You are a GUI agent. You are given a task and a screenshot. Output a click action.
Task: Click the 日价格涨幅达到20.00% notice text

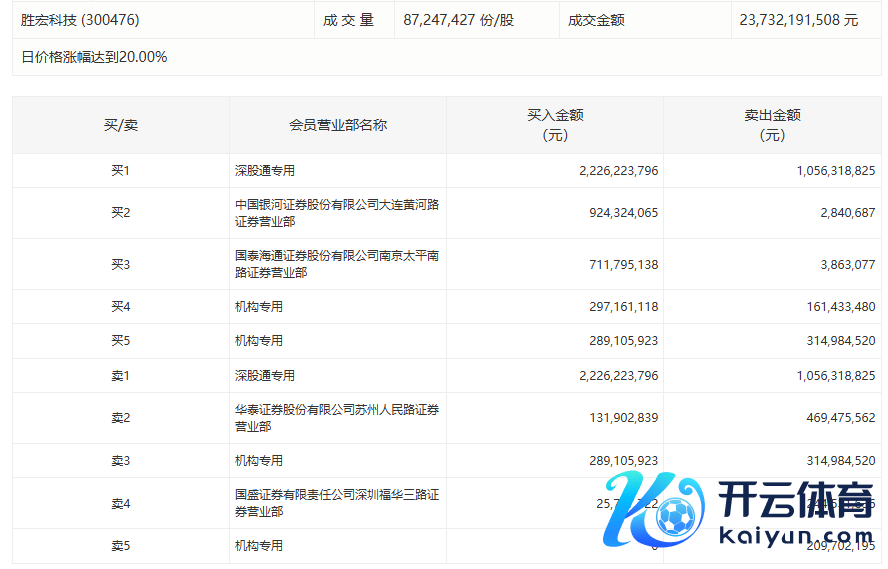coord(94,57)
